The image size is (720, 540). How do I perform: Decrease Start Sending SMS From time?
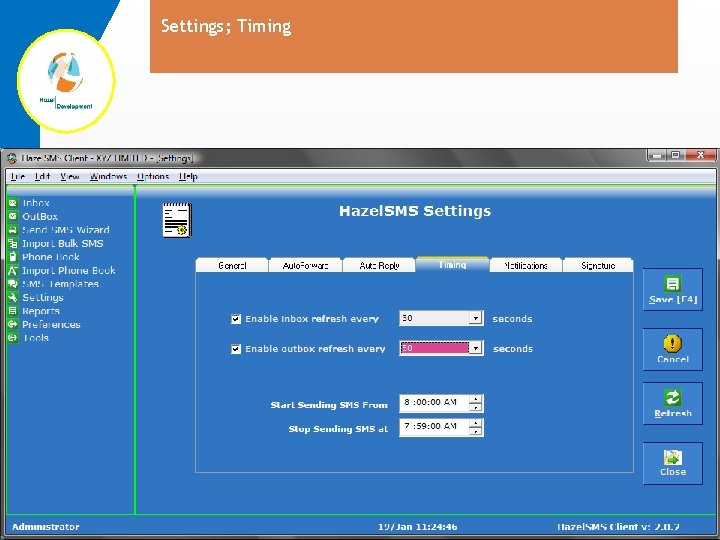476,407
